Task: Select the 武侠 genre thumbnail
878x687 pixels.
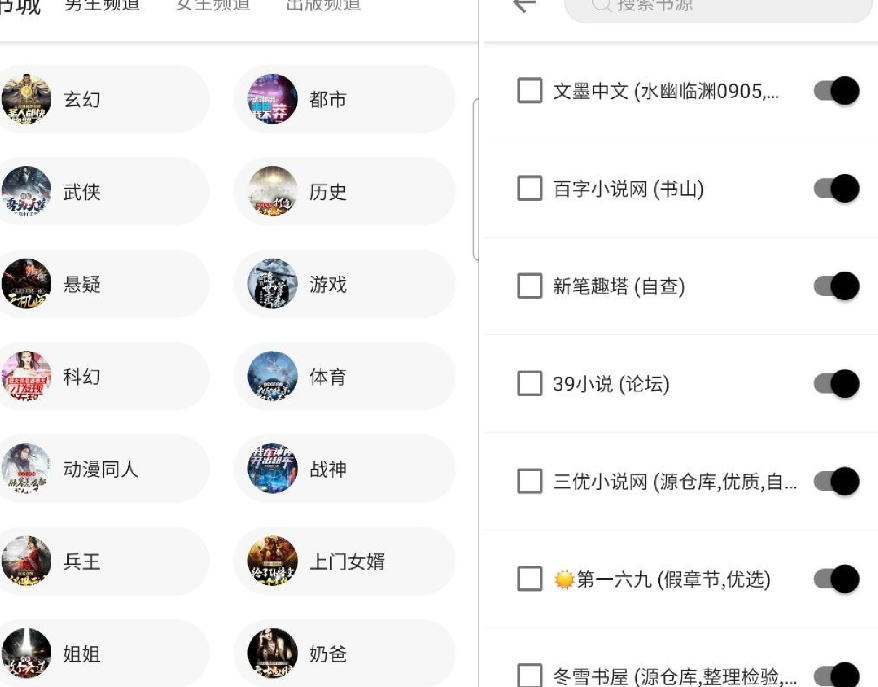Action: click(26, 191)
